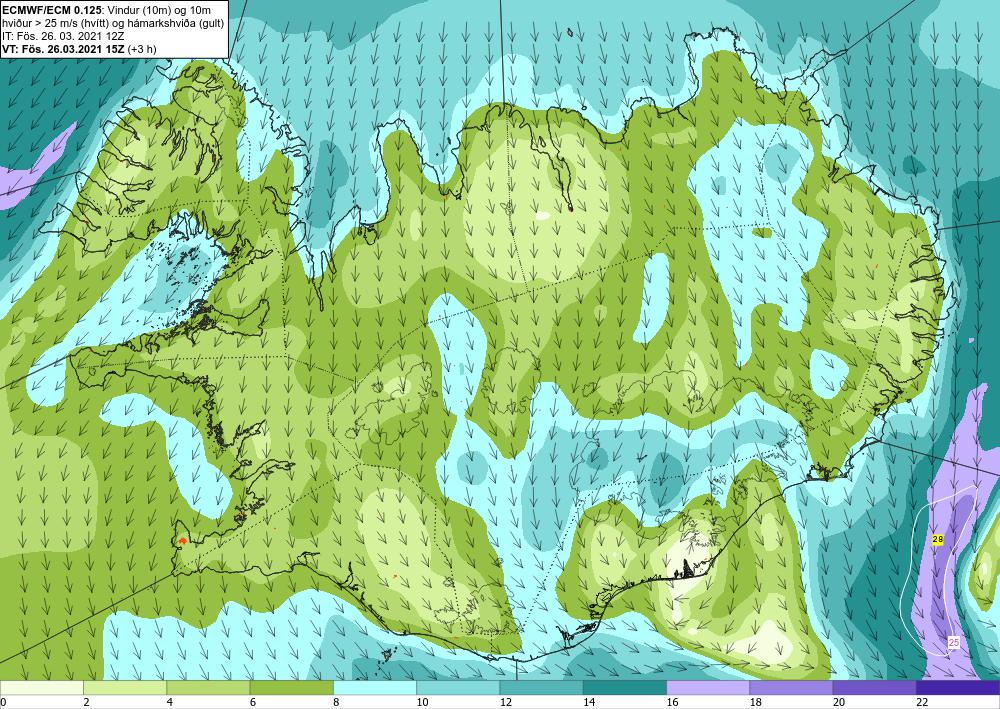Image resolution: width=1000 pixels, height=709 pixels.
Task: Click the legend scale value 4
Action: point(170,702)
